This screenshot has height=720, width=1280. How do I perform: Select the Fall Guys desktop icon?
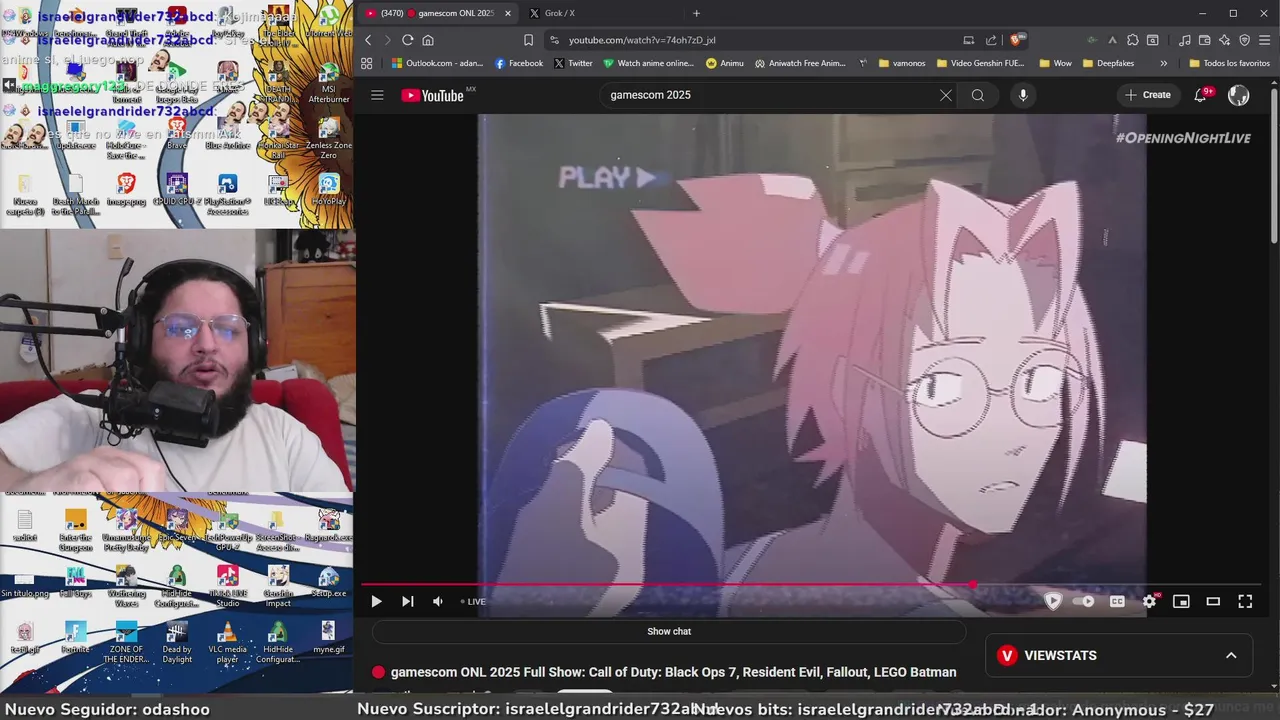75,581
